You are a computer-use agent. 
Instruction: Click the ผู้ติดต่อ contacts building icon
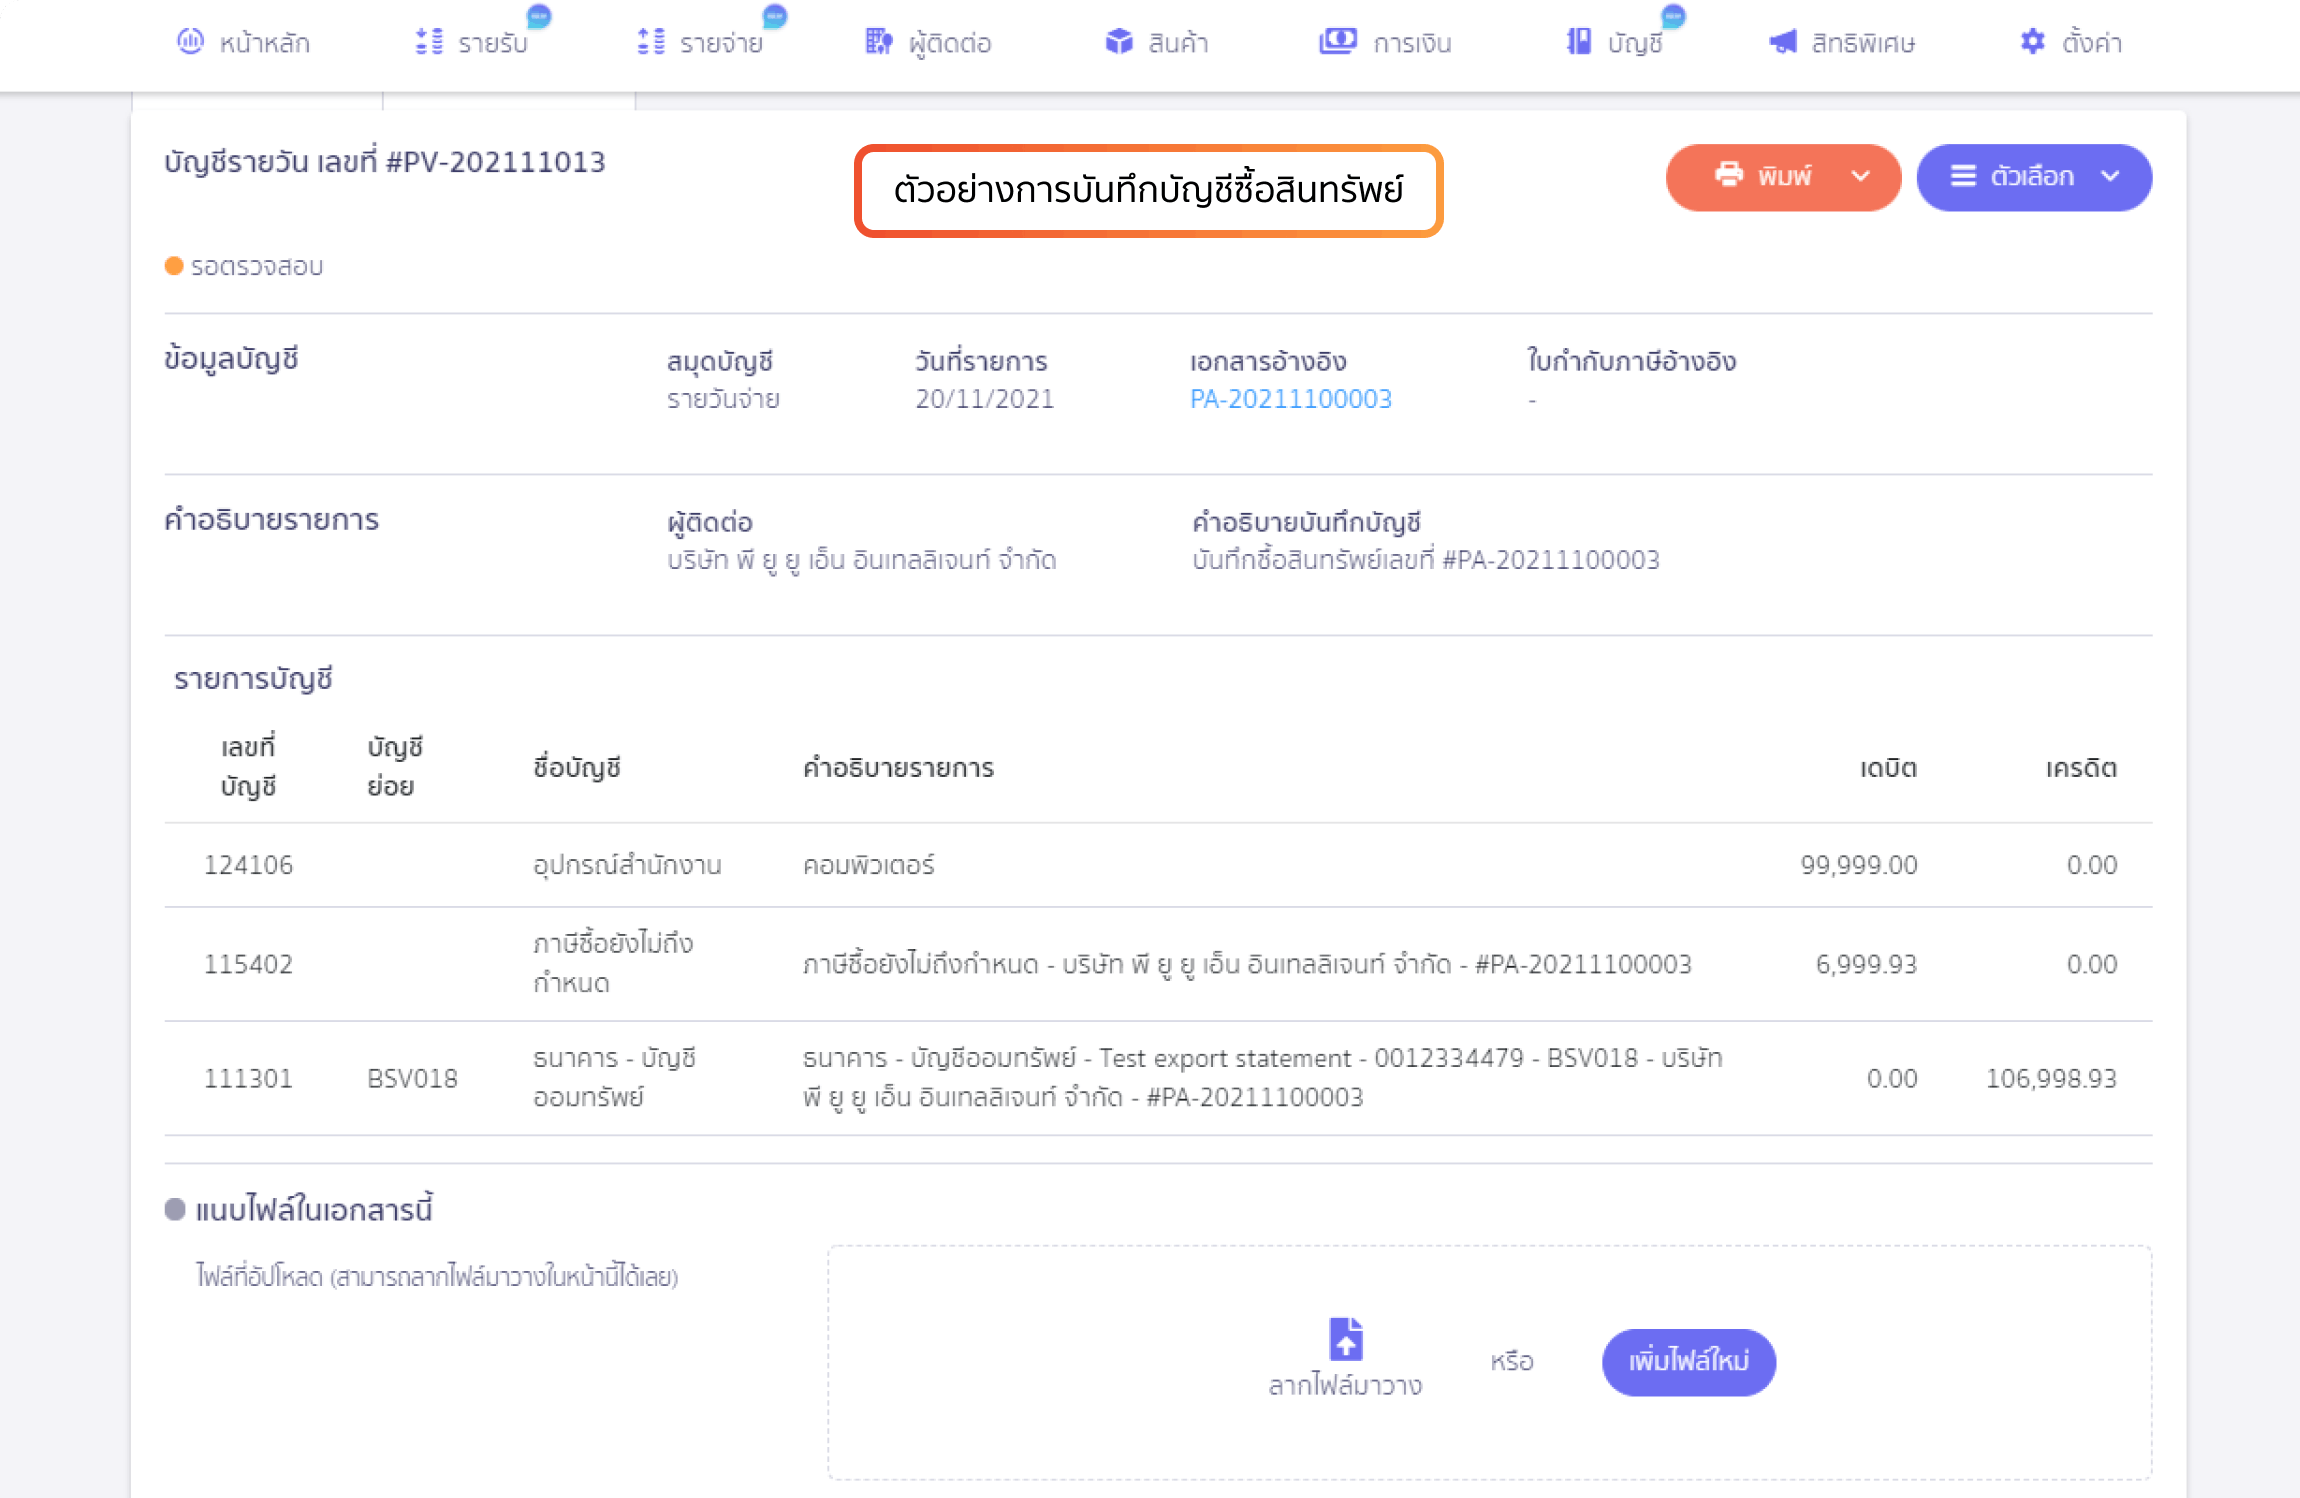(878, 42)
